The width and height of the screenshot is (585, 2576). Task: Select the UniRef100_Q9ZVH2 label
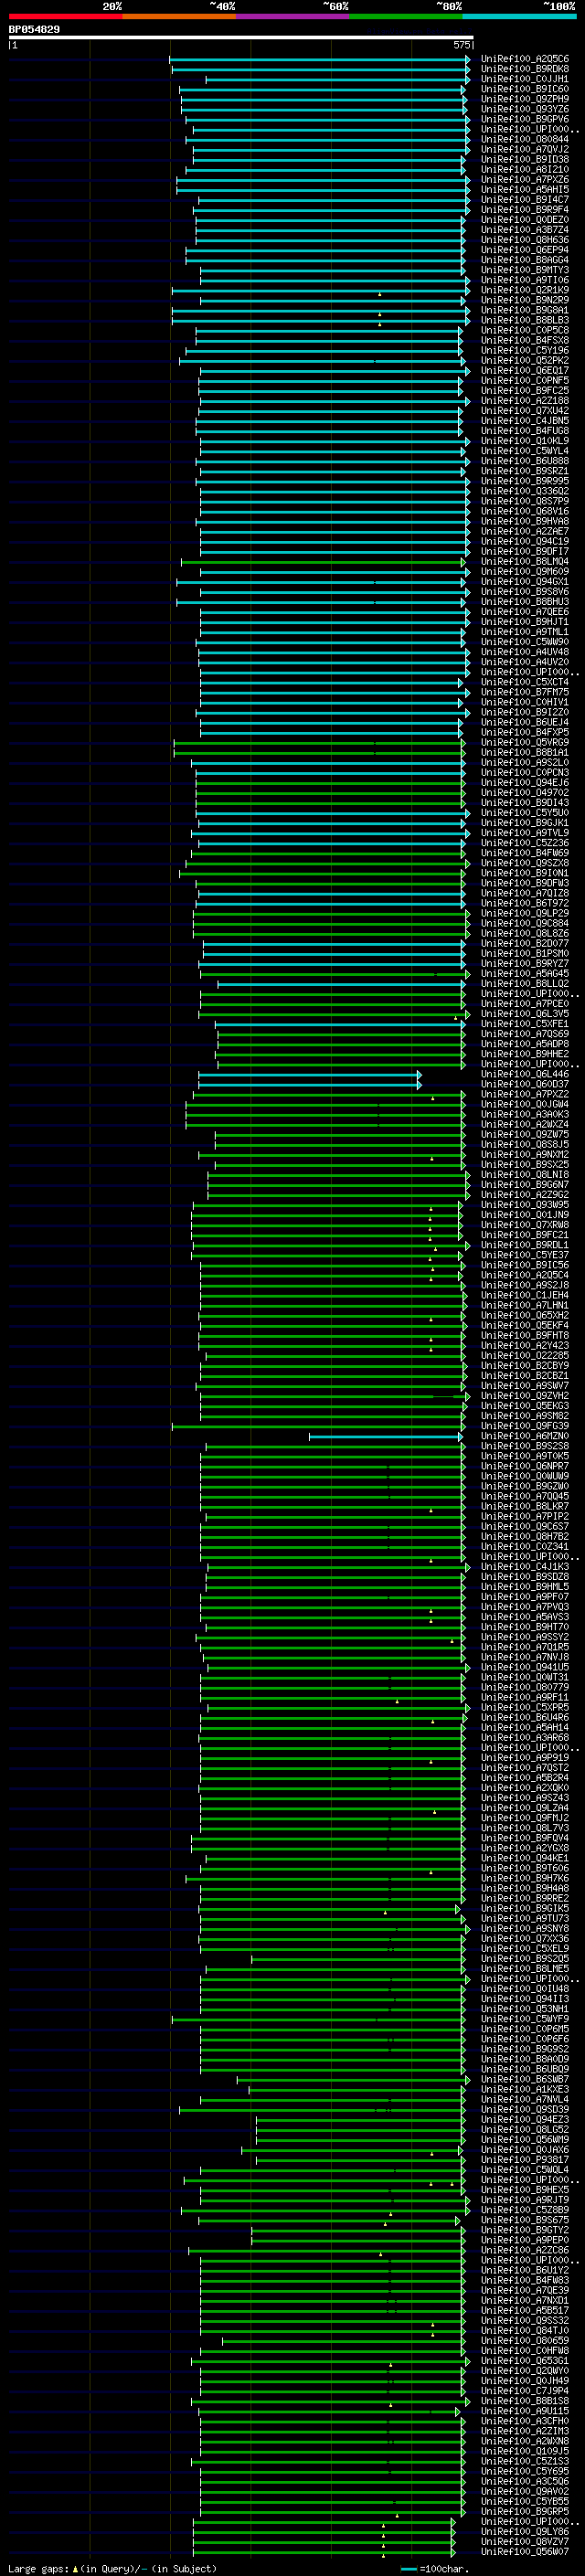pos(525,1396)
